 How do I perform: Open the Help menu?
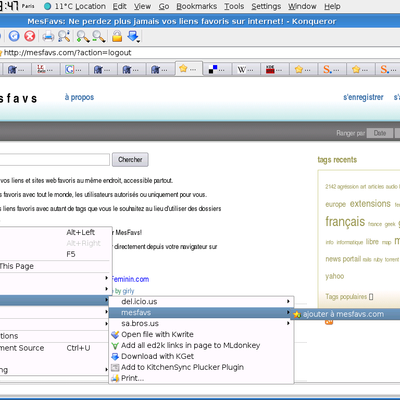pyautogui.click(x=332, y=6)
